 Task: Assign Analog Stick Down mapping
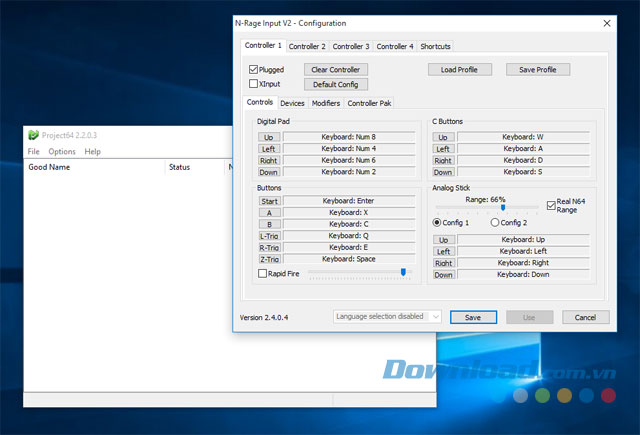444,275
